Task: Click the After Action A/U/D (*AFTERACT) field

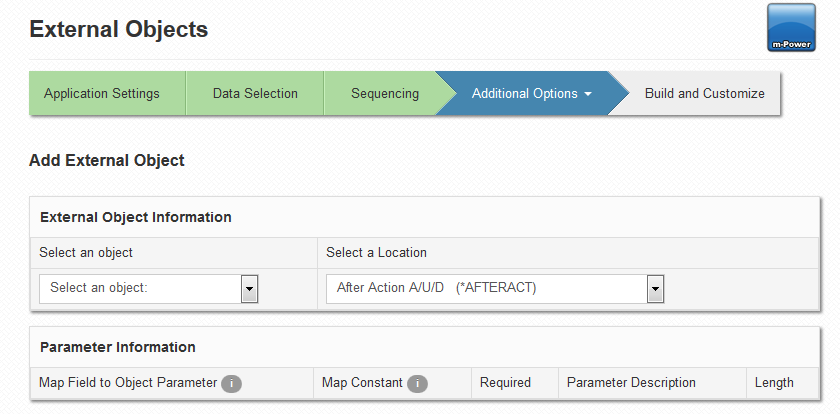Action: (x=495, y=289)
